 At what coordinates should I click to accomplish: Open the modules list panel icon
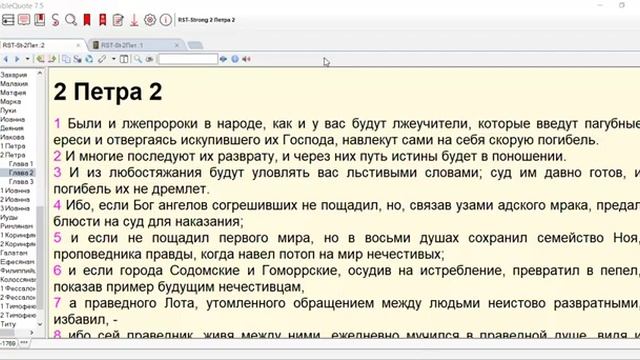pyautogui.click(x=8, y=20)
